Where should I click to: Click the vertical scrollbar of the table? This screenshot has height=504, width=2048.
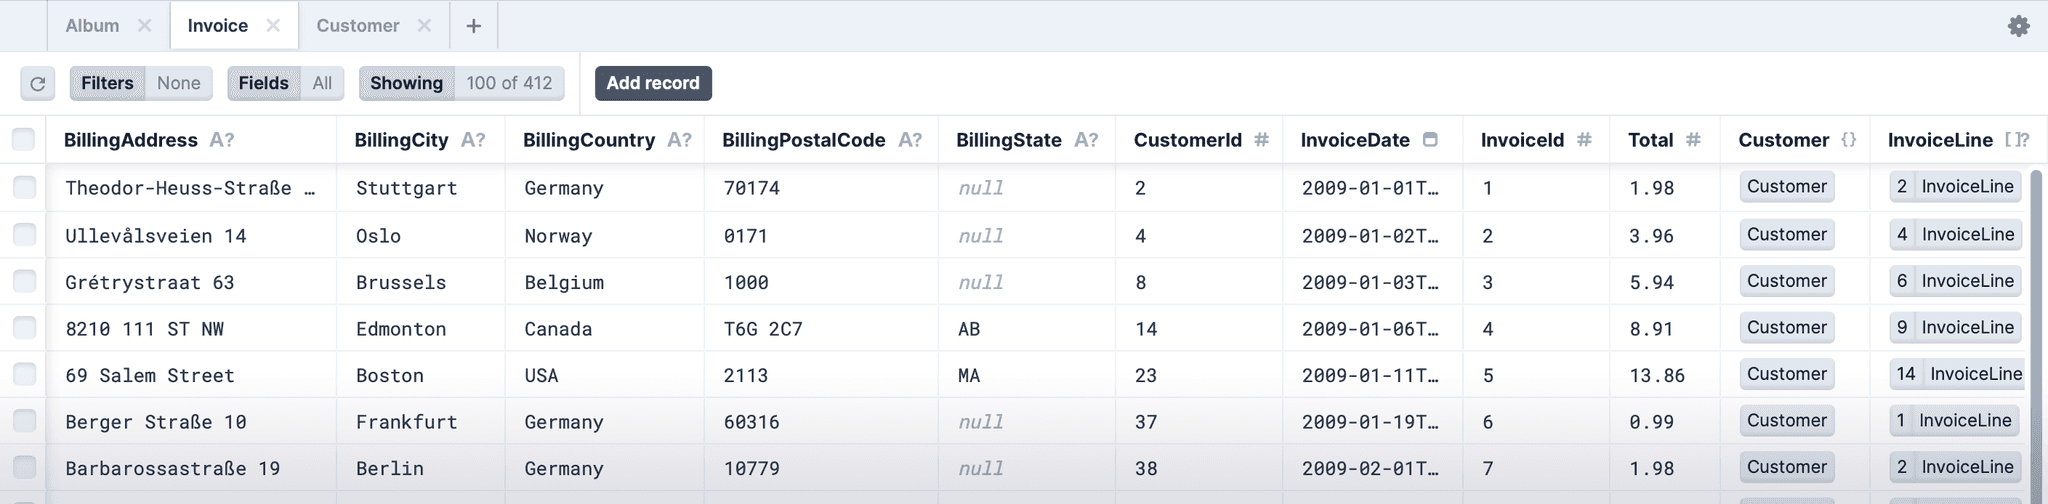[2036, 330]
